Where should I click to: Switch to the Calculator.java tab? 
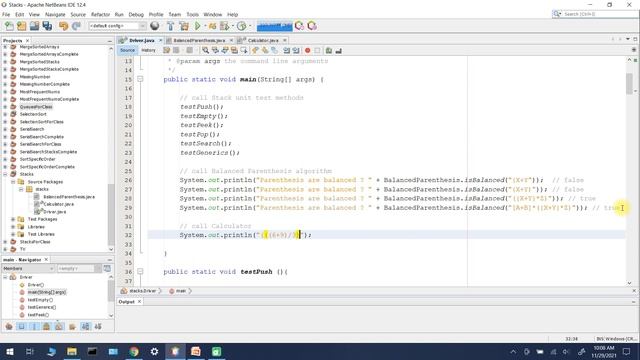click(263, 40)
